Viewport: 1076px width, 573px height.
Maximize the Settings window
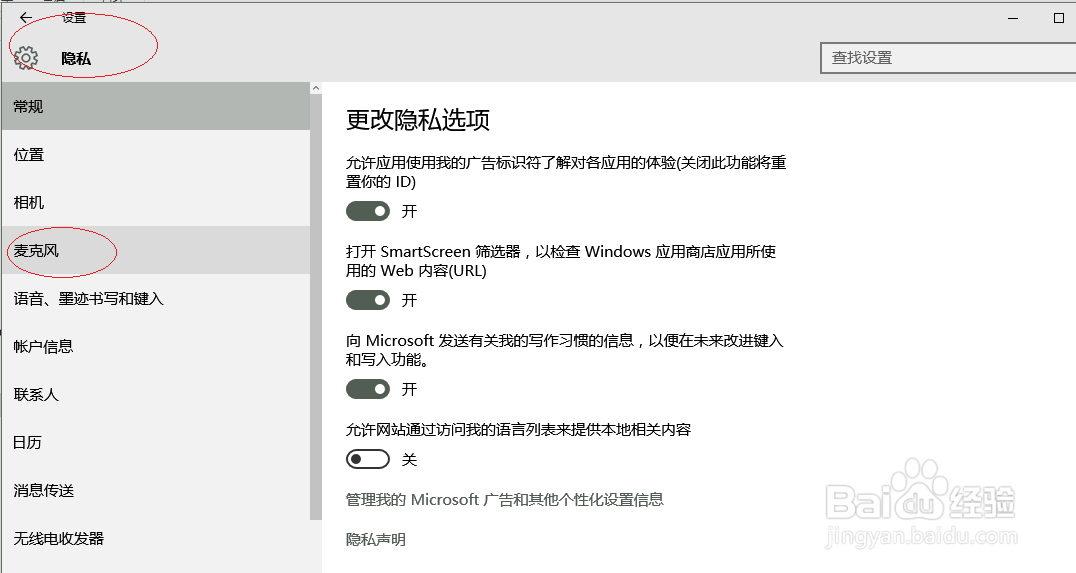[1059, 19]
